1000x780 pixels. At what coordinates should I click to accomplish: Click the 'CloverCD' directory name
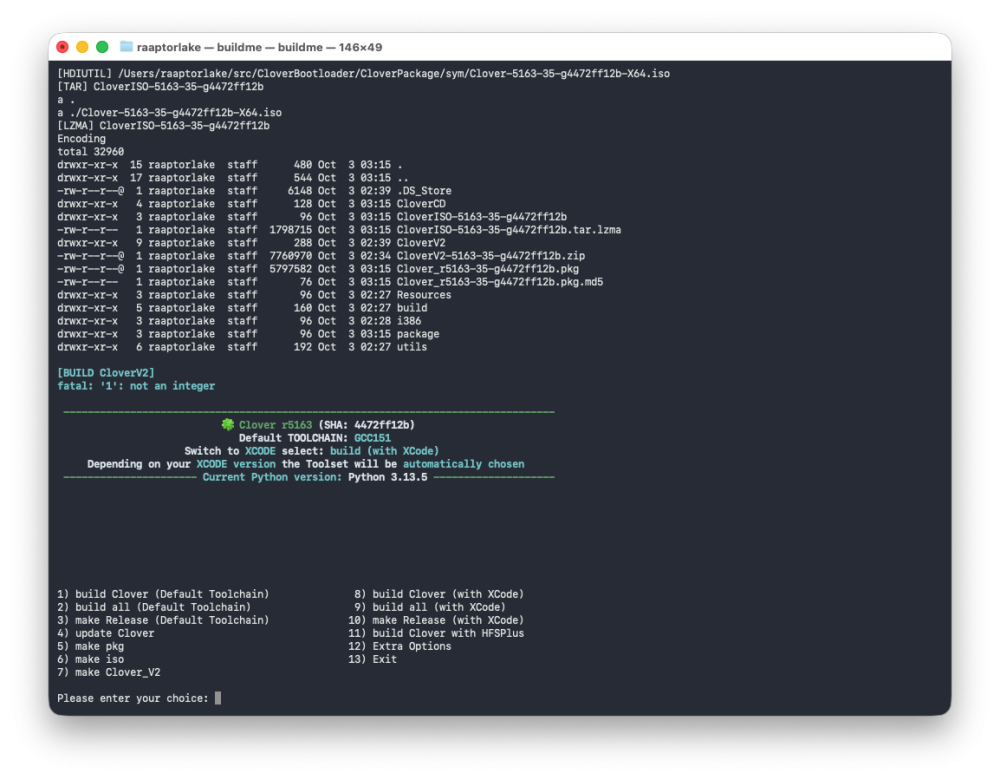coord(421,203)
